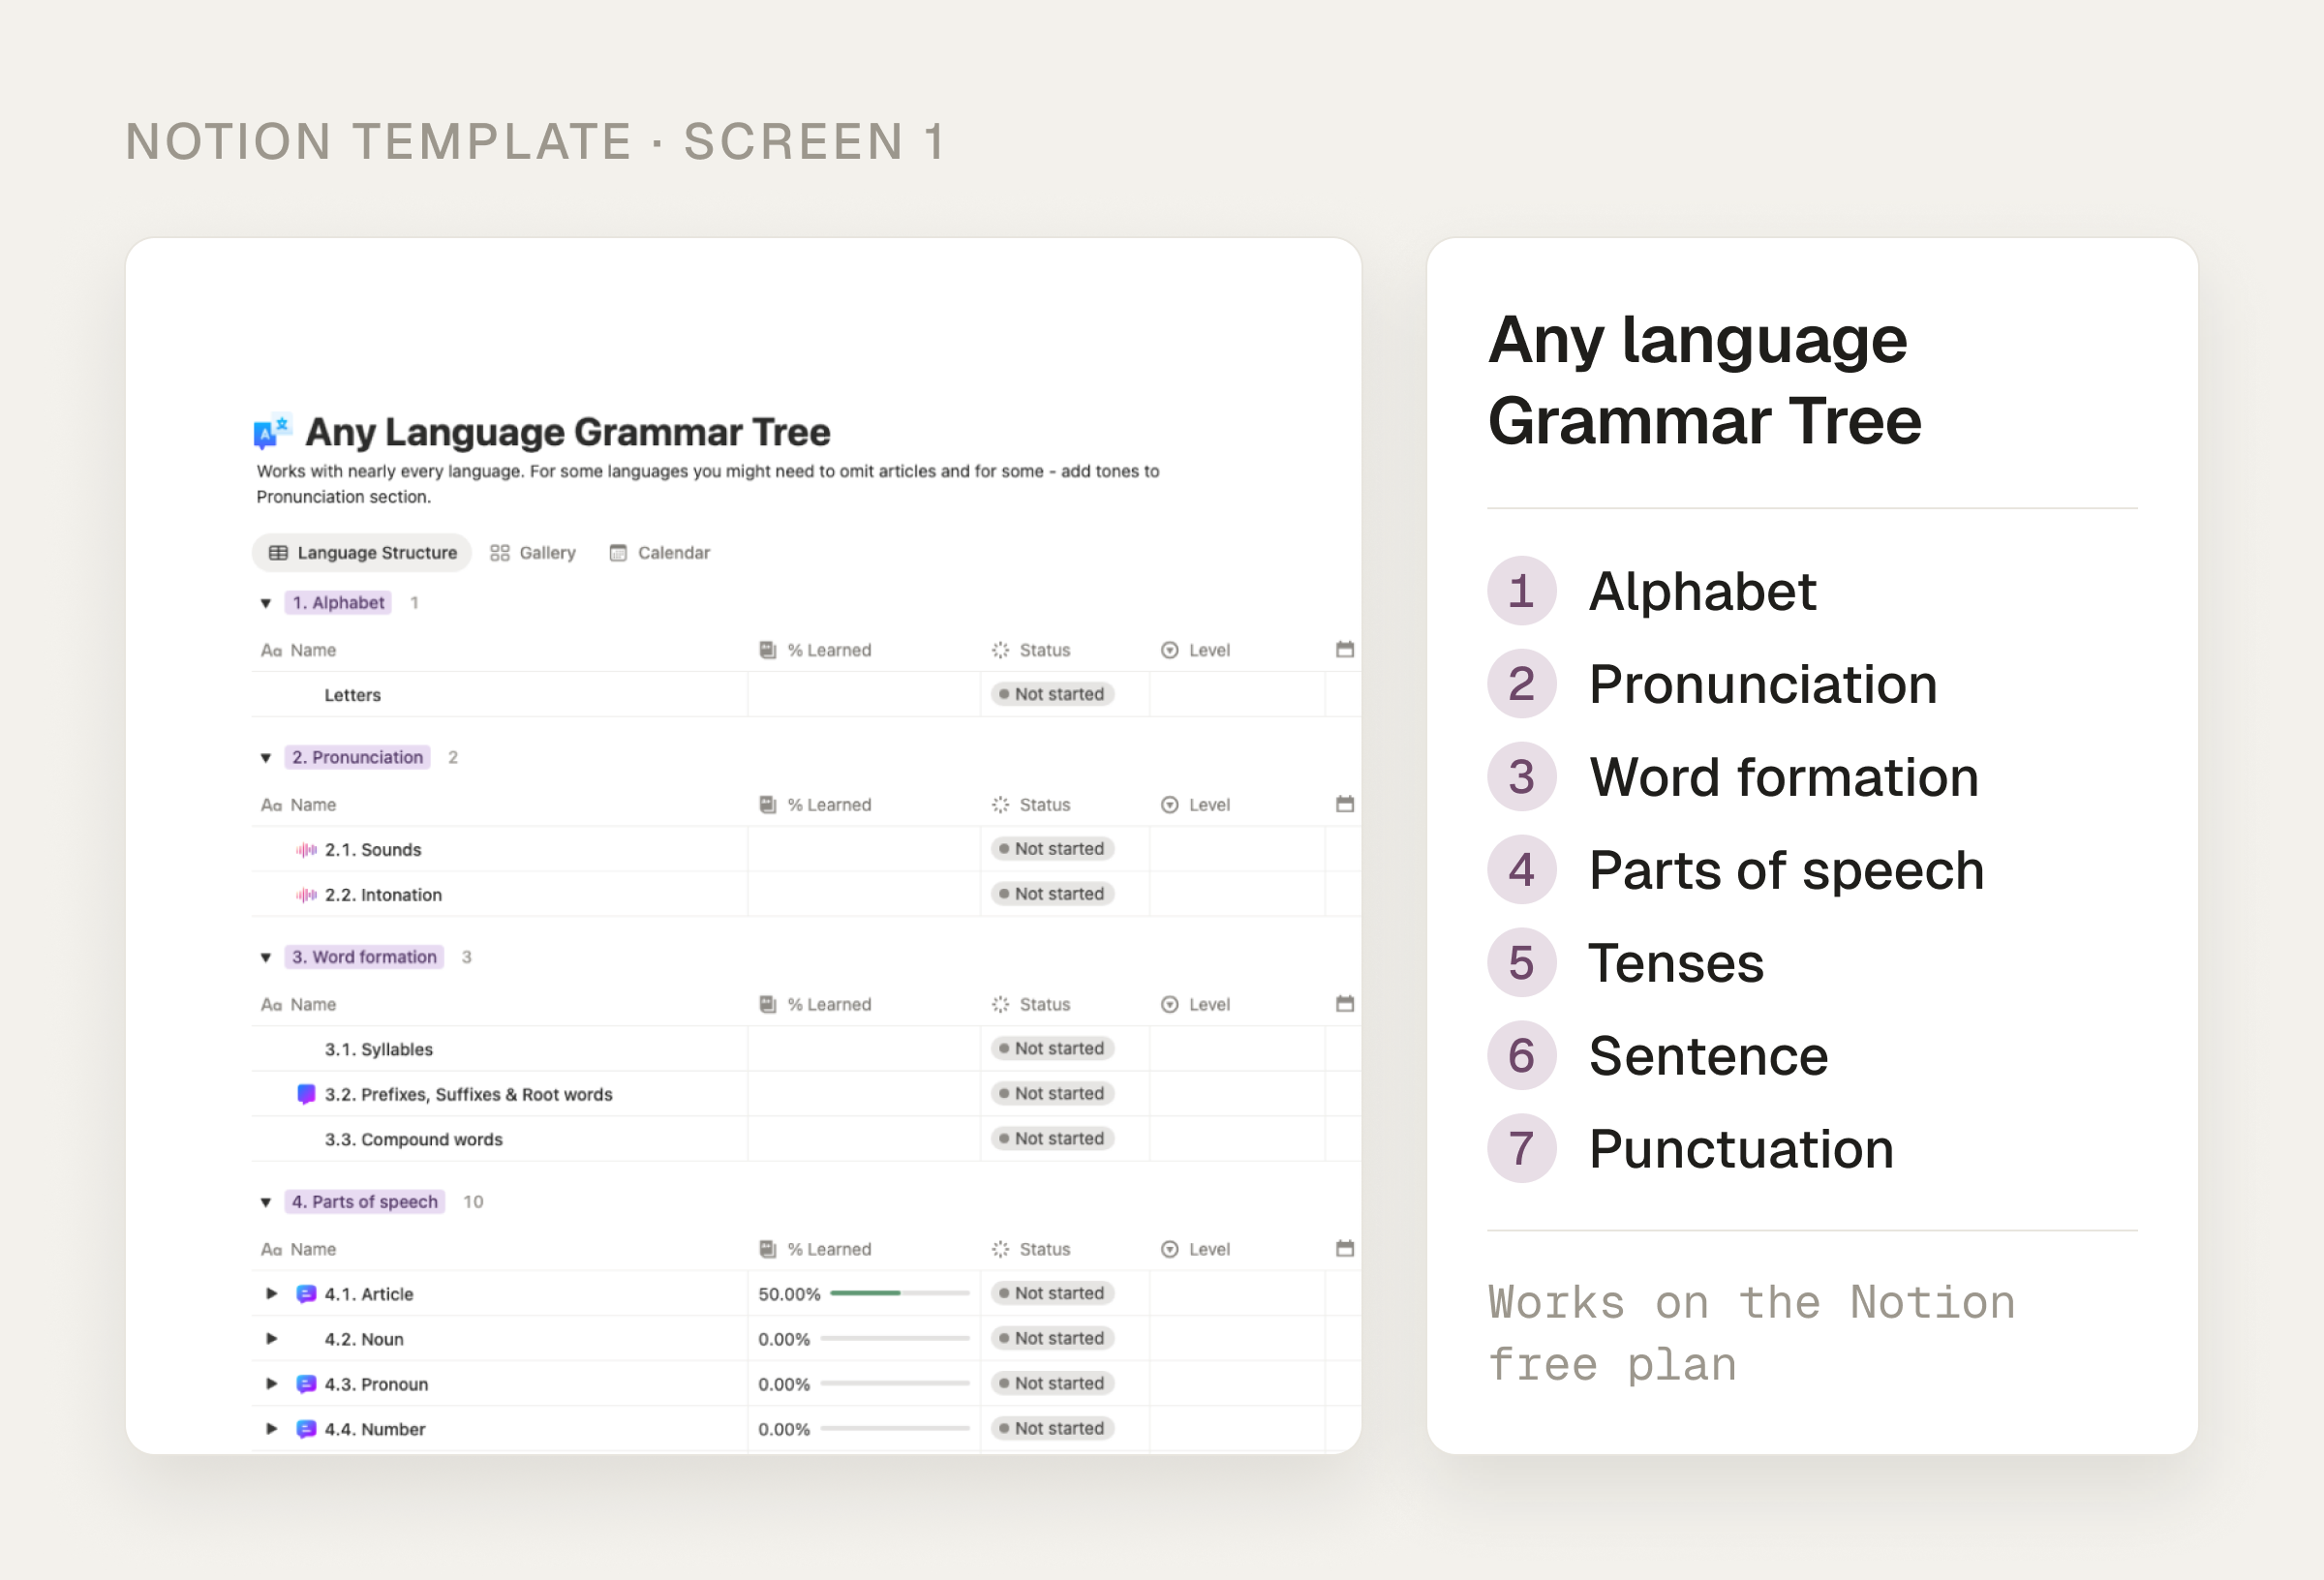Click the % Learned header in the Word formation group
Screen dimensions: 2324x1580
pyautogui.click(x=815, y=1004)
